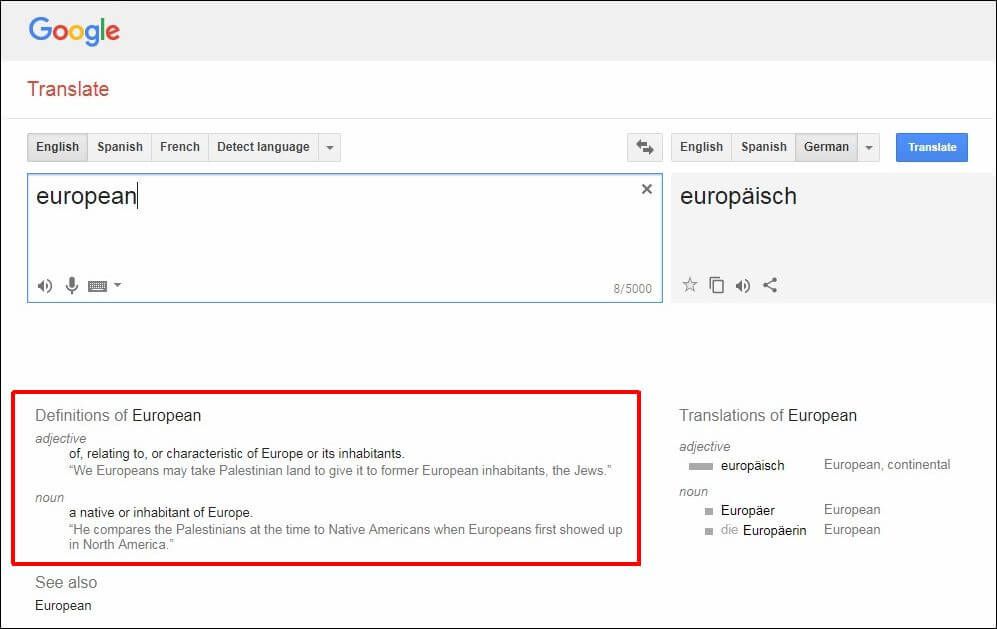Viewport: 997px width, 629px height.
Task: Click the frequency bar beside europäisch
Action: point(701,467)
